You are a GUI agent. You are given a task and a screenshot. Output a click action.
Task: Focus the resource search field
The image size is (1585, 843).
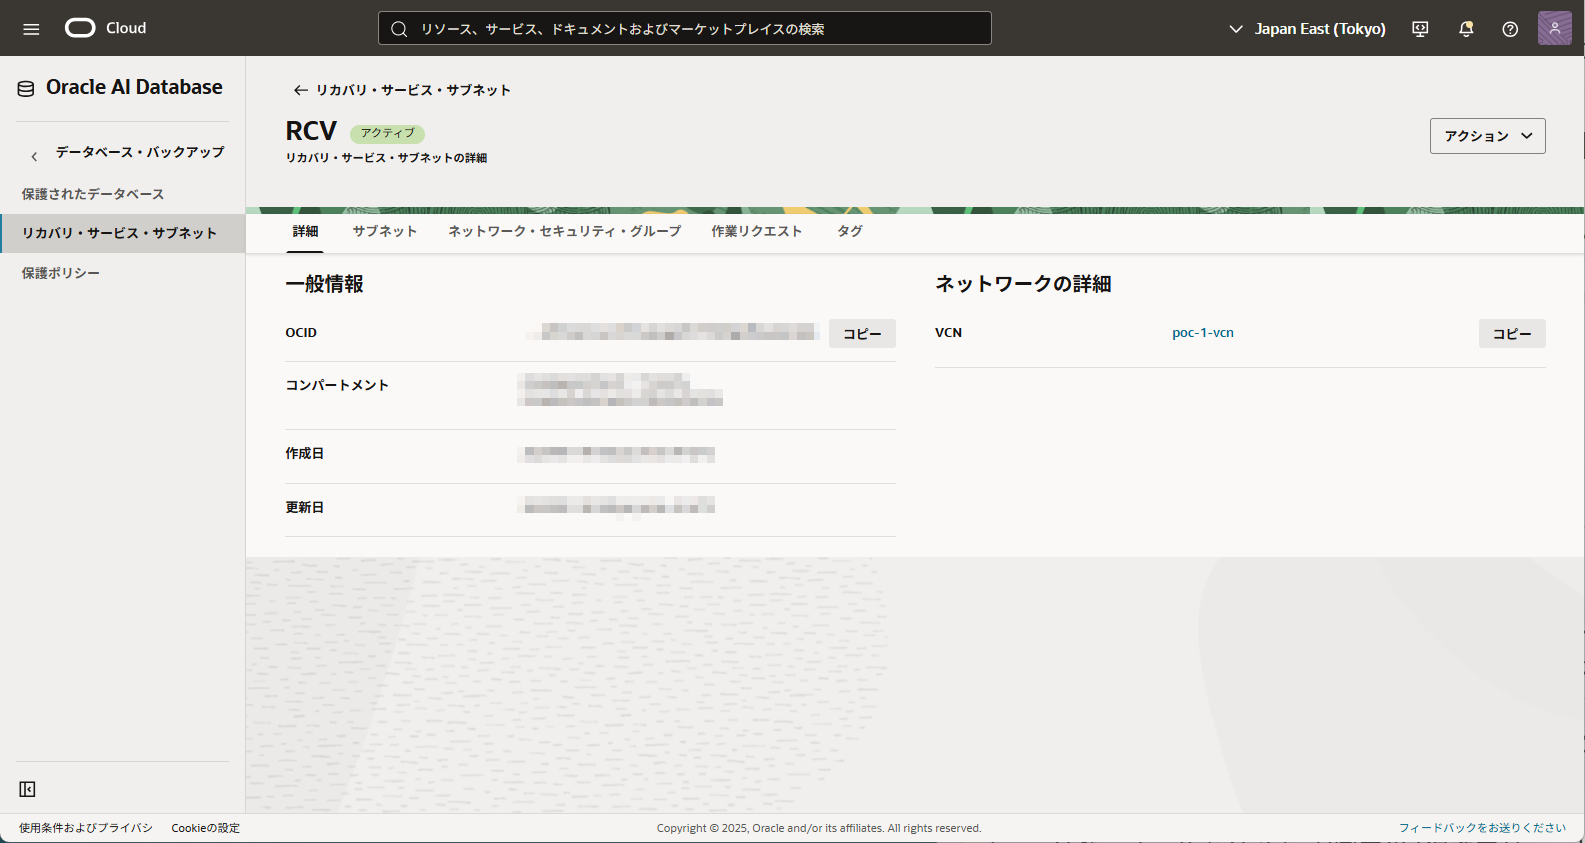click(684, 28)
